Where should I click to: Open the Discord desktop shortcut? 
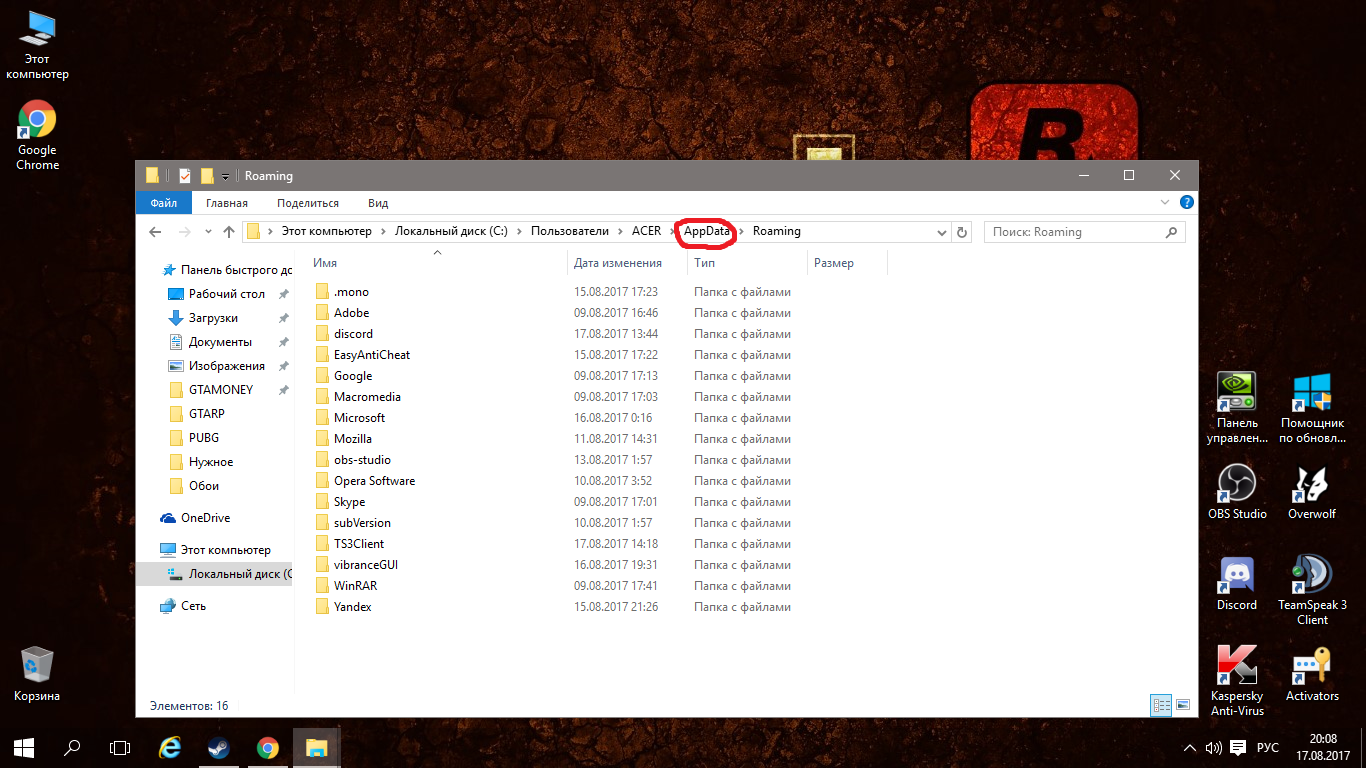click(x=1236, y=582)
